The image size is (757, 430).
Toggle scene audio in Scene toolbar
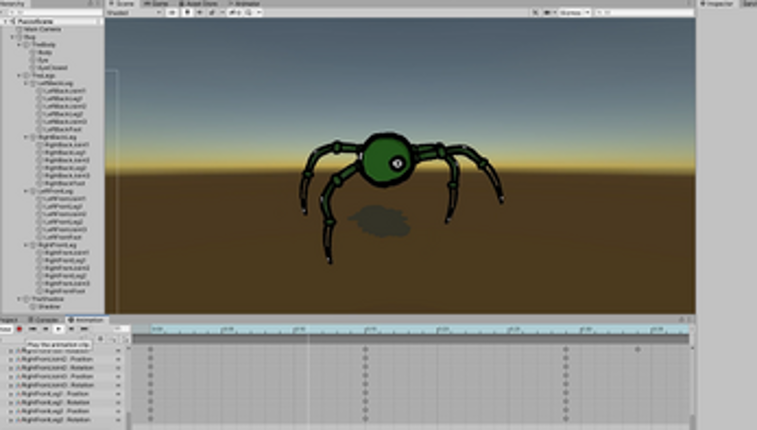[x=199, y=13]
